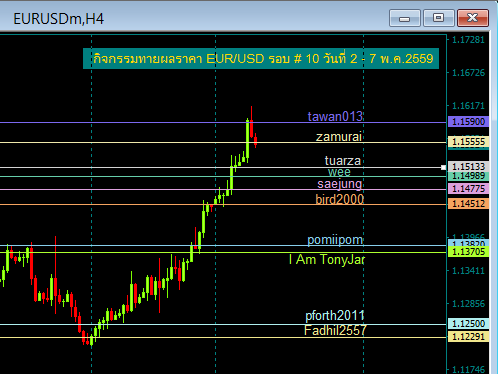The image size is (498, 374).
Task: Click the teal chart title banner
Action: click(261, 59)
